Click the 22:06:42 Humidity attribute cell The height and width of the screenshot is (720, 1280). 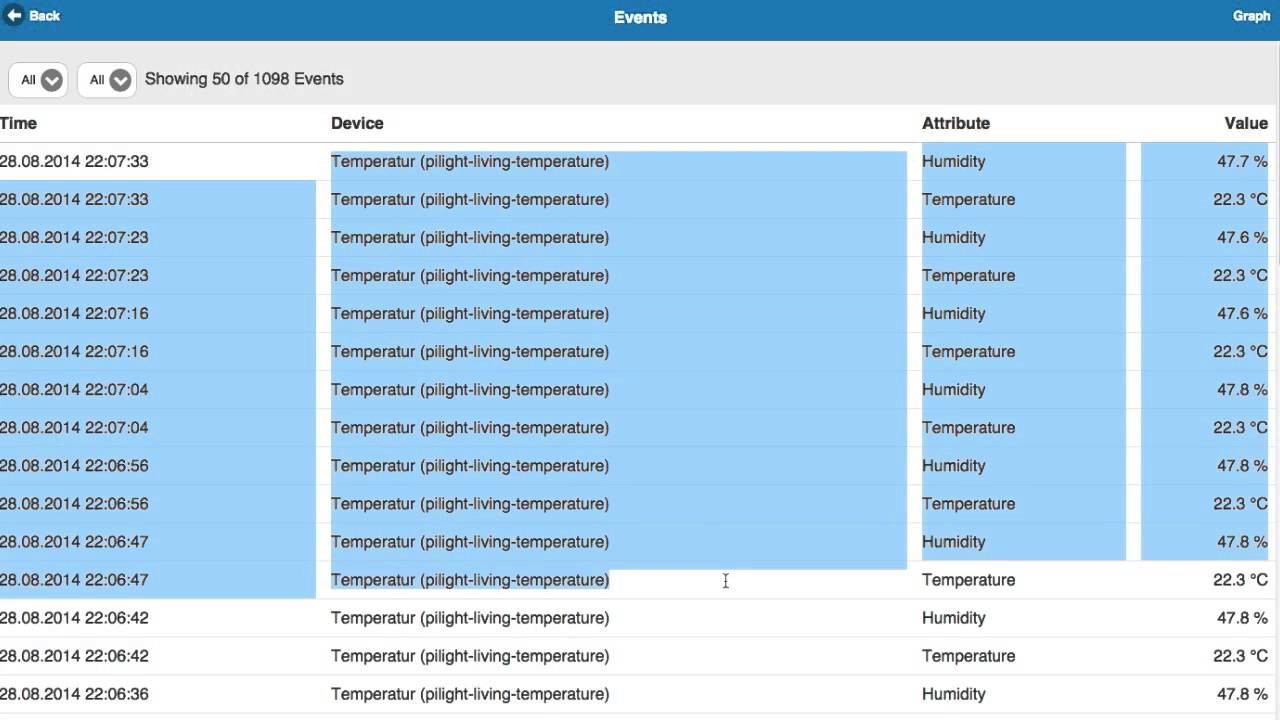pyautogui.click(x=953, y=618)
